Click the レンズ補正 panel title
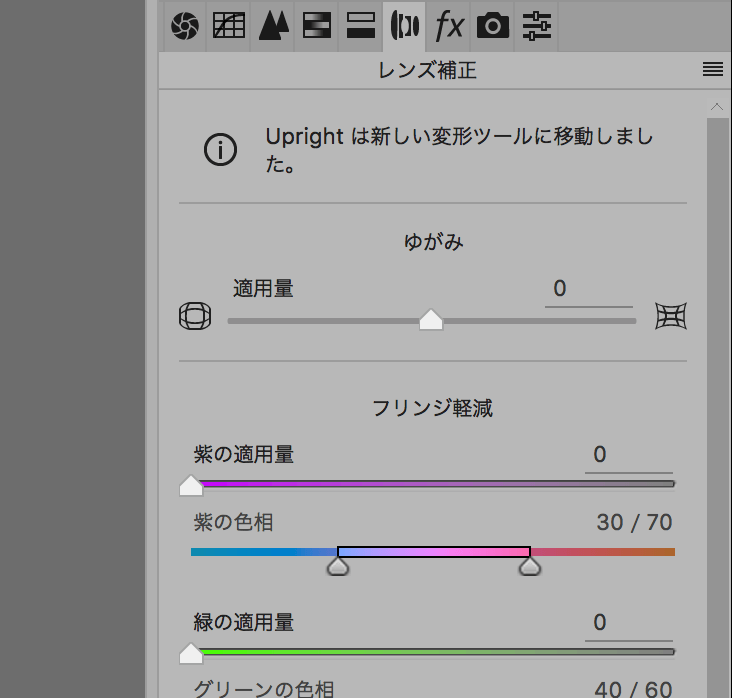 pyautogui.click(x=427, y=71)
